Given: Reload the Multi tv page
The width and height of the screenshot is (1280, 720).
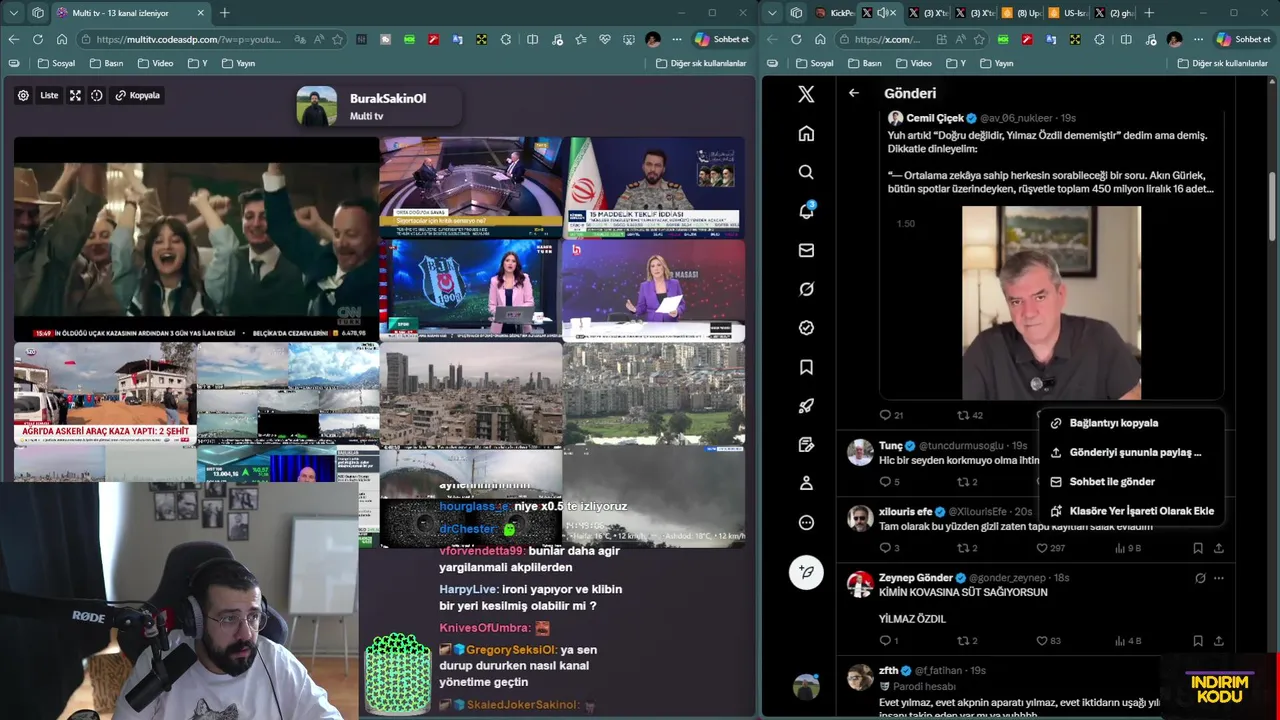Looking at the screenshot, I should tap(37, 39).
